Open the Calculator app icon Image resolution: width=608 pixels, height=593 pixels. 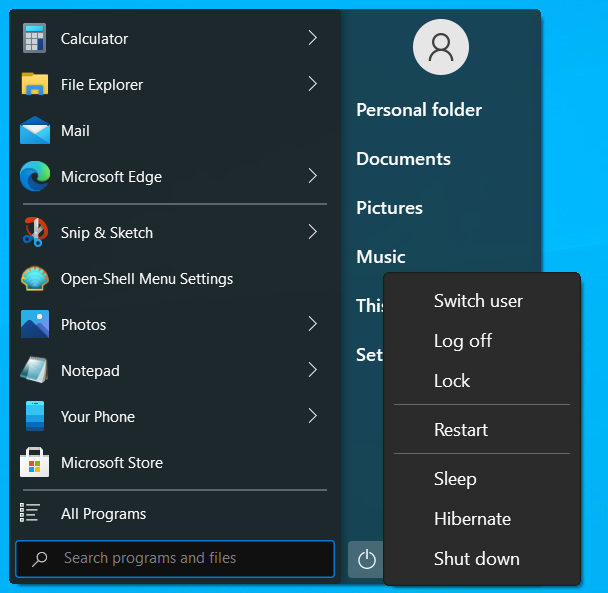click(35, 38)
